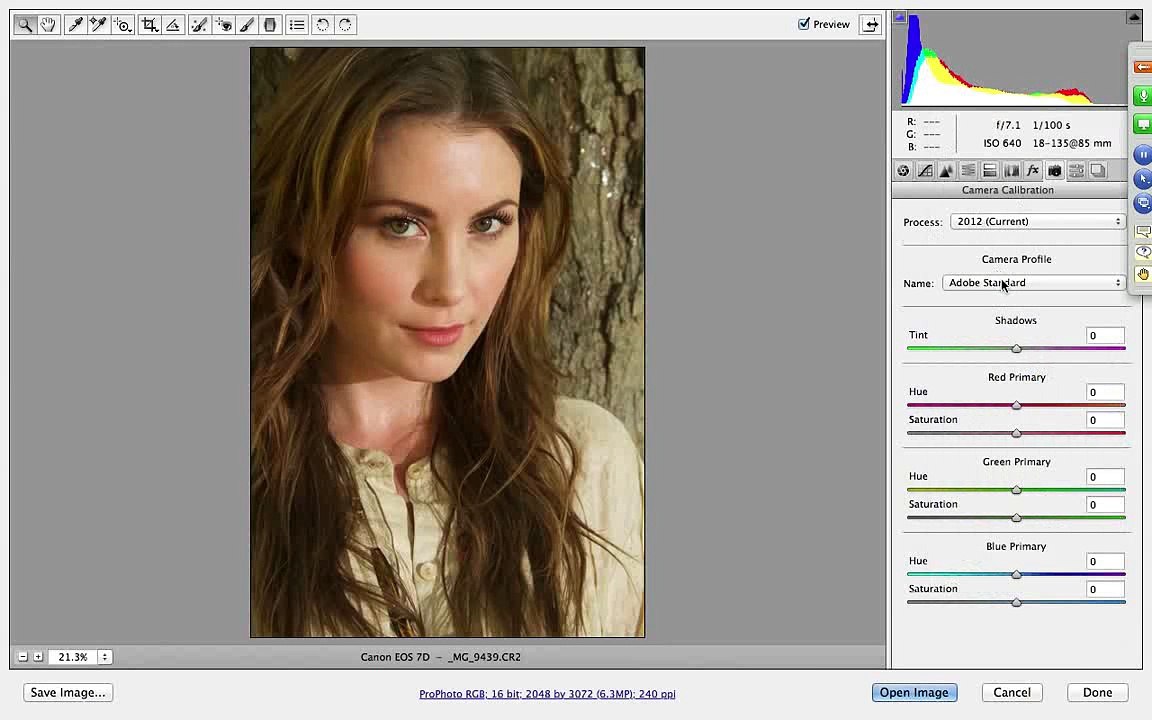
Task: Select the Adjustment Brush tool
Action: 247,25
